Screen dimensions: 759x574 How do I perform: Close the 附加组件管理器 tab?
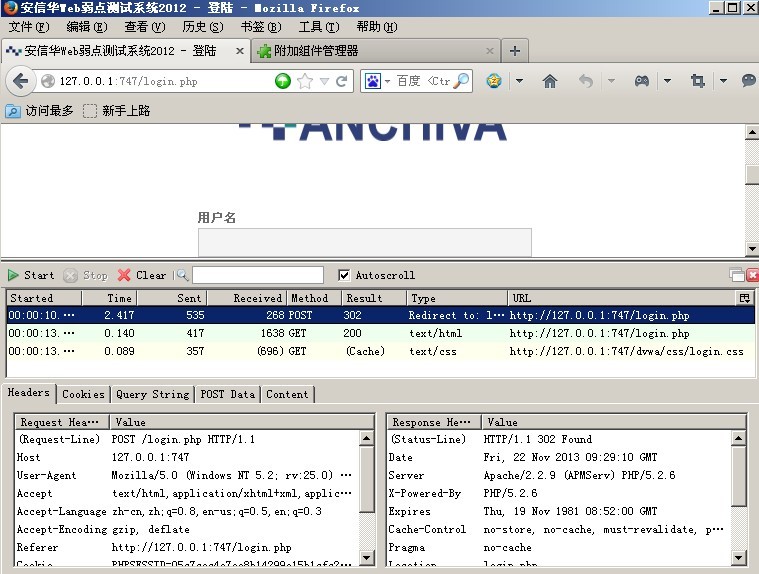(490, 51)
